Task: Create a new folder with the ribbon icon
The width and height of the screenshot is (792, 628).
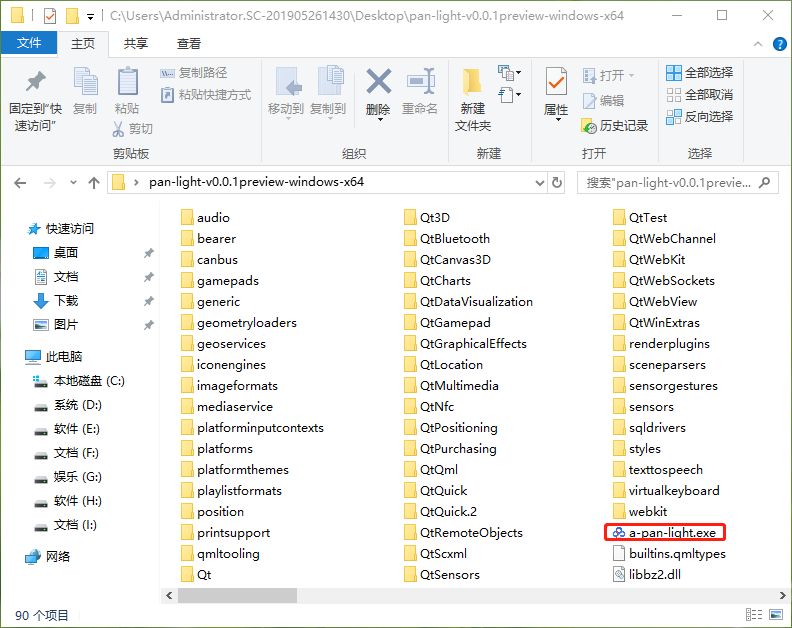Action: coord(472,82)
